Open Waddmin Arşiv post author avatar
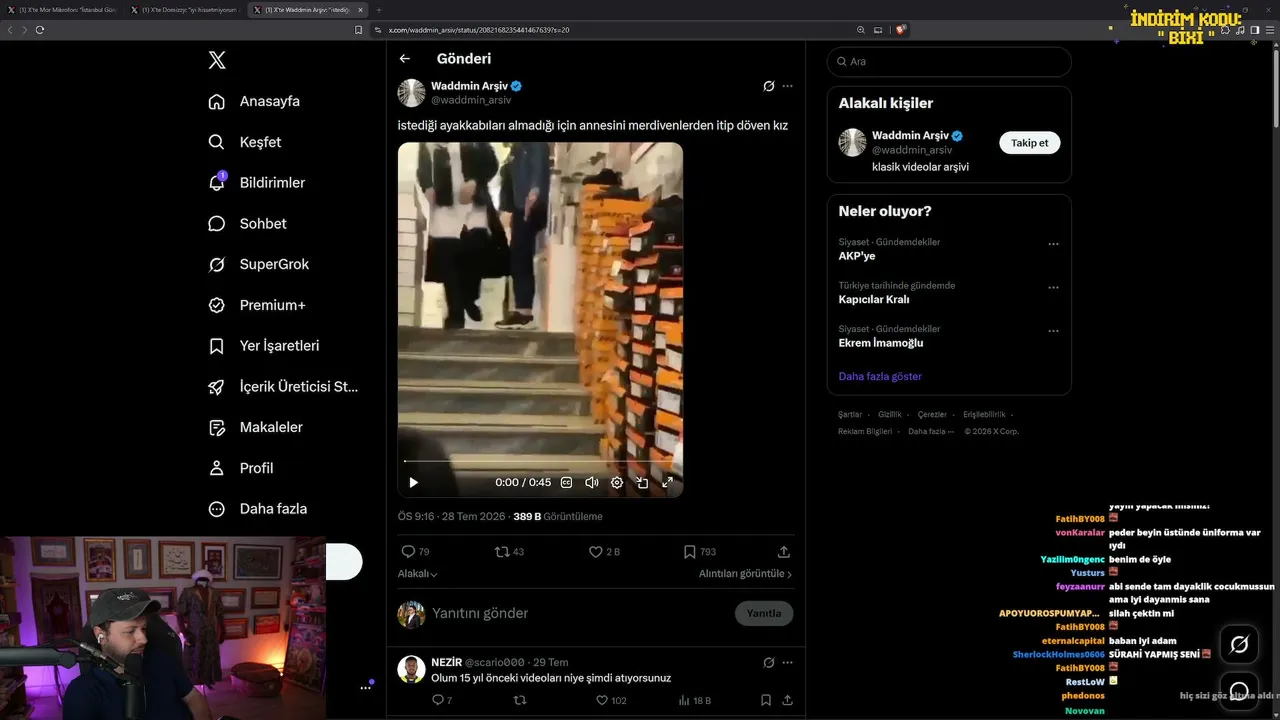The image size is (1280, 720). click(x=412, y=92)
